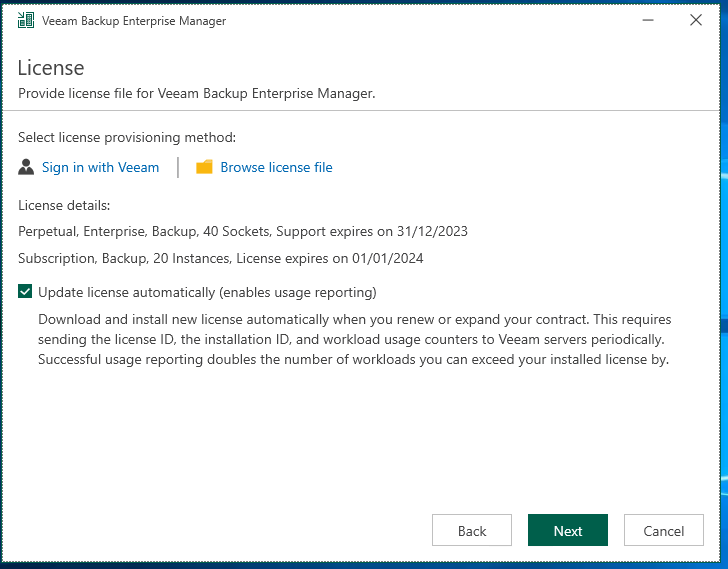The height and width of the screenshot is (569, 728).
Task: Proceed with the Next button
Action: (568, 530)
